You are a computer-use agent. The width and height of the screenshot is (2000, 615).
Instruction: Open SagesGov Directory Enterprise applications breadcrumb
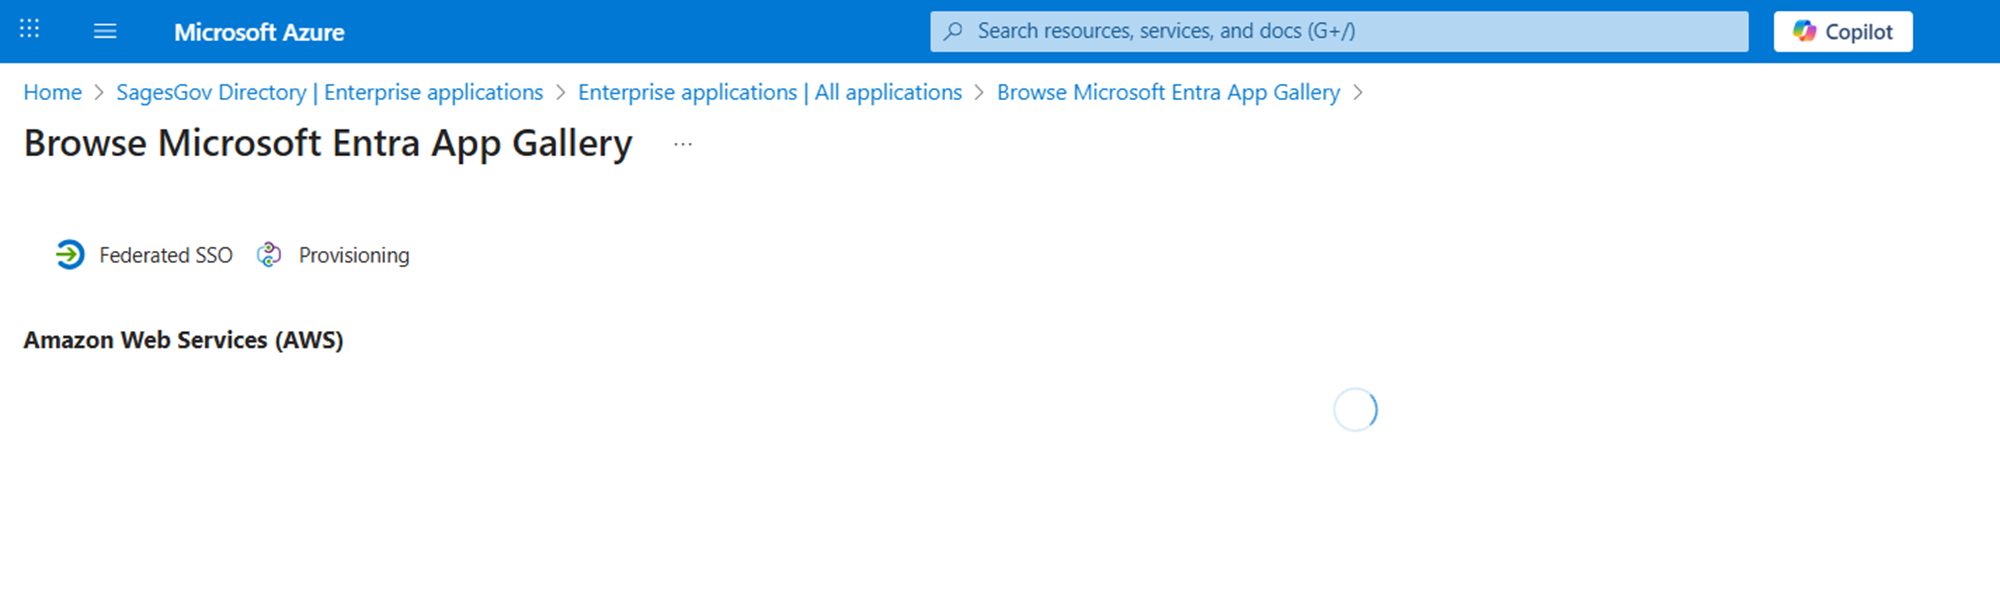pyautogui.click(x=330, y=92)
